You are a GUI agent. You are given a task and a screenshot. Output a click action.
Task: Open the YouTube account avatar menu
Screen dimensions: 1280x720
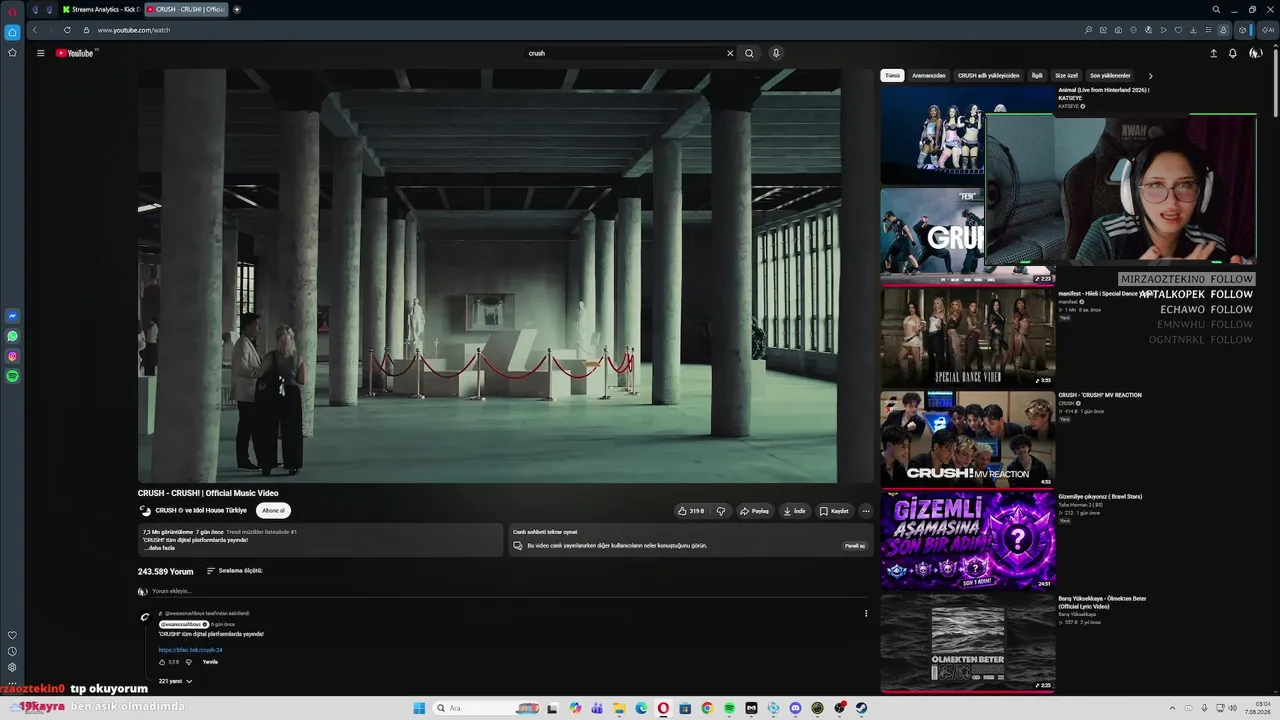[1256, 53]
